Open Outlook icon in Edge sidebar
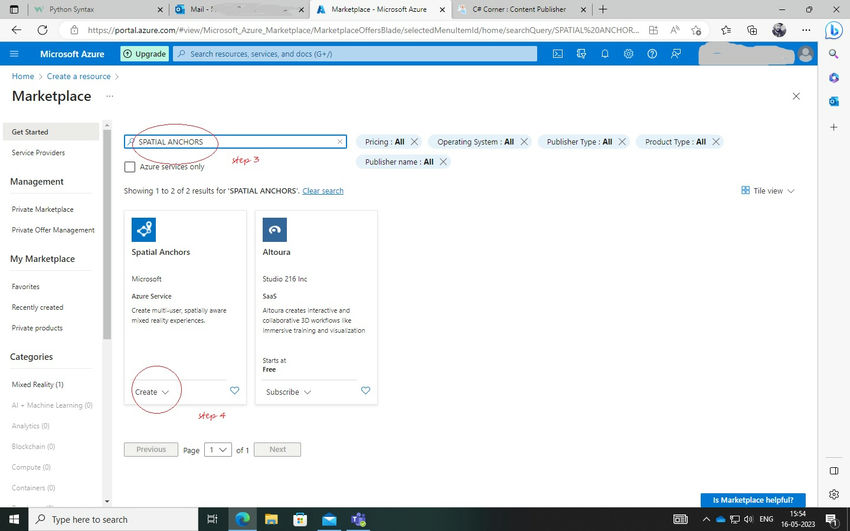The width and height of the screenshot is (850, 531). coord(834,101)
